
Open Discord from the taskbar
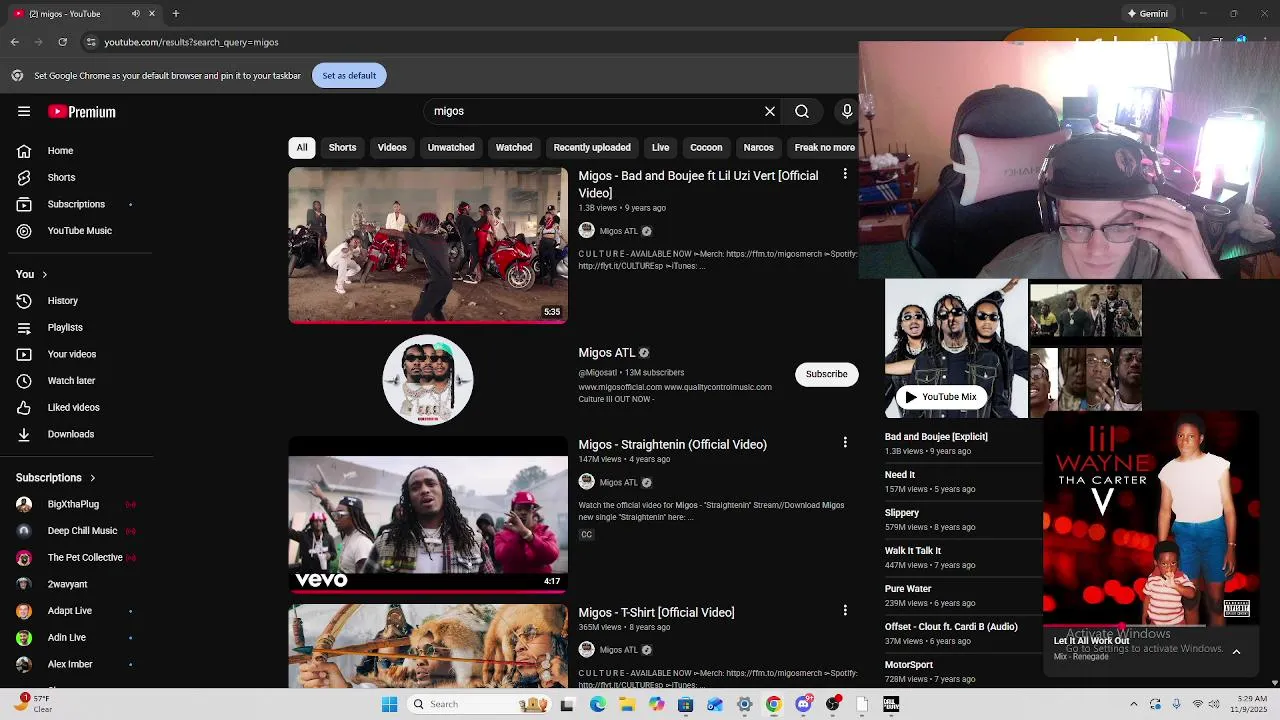pos(803,704)
